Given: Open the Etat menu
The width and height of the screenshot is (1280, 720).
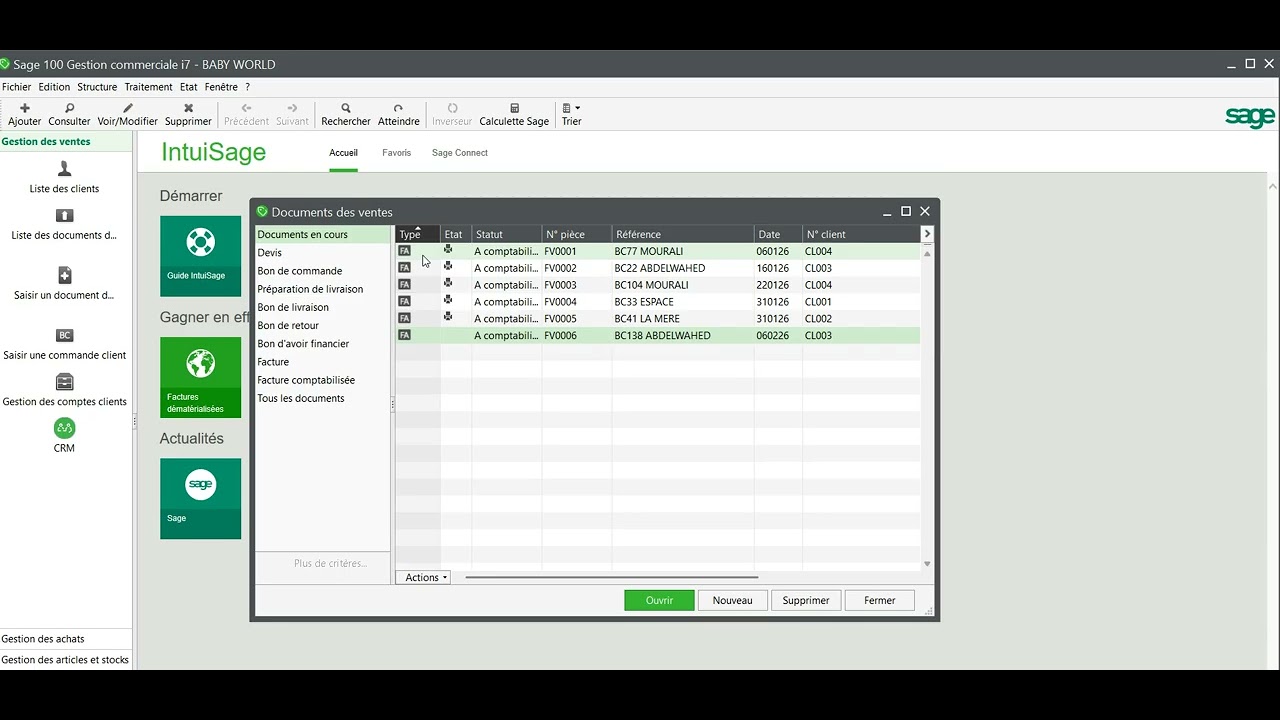Looking at the screenshot, I should tap(189, 87).
